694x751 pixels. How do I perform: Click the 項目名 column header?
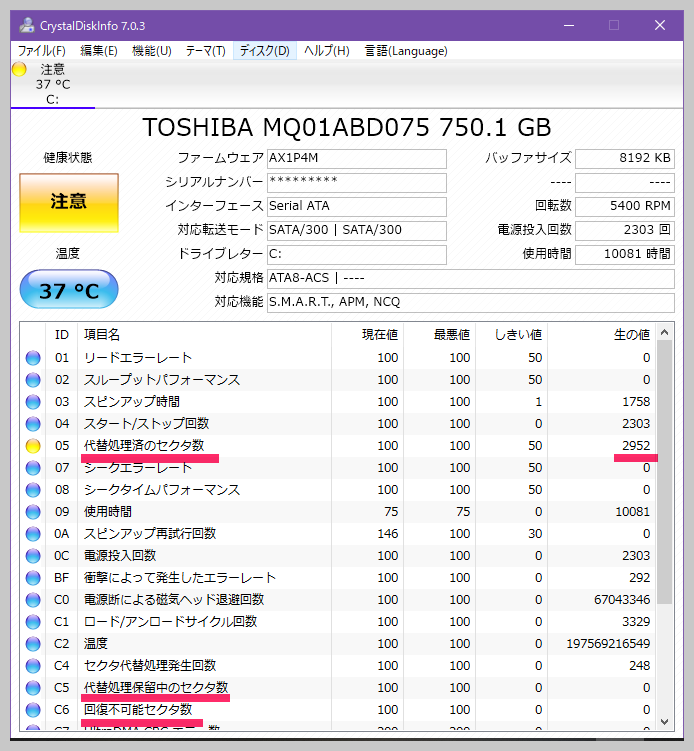coord(204,334)
